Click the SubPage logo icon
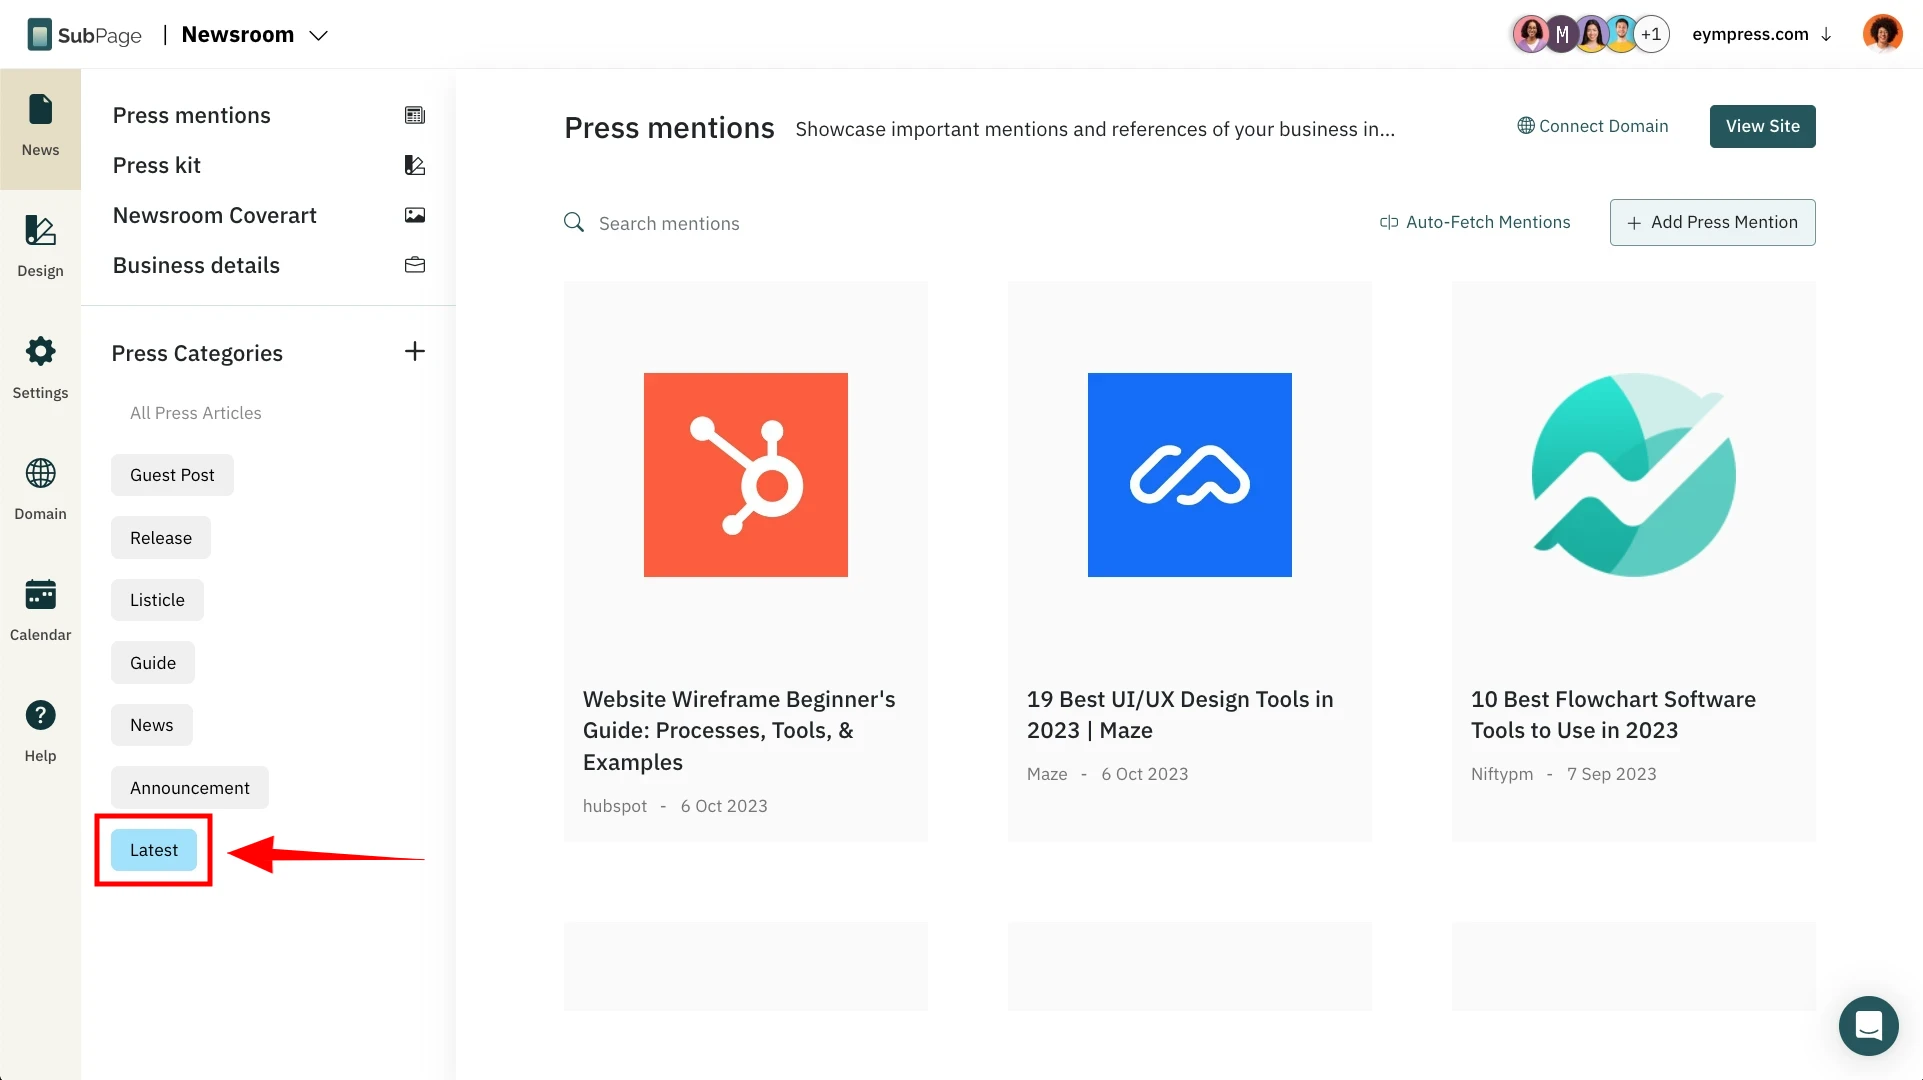This screenshot has height=1080, width=1923. click(x=39, y=35)
